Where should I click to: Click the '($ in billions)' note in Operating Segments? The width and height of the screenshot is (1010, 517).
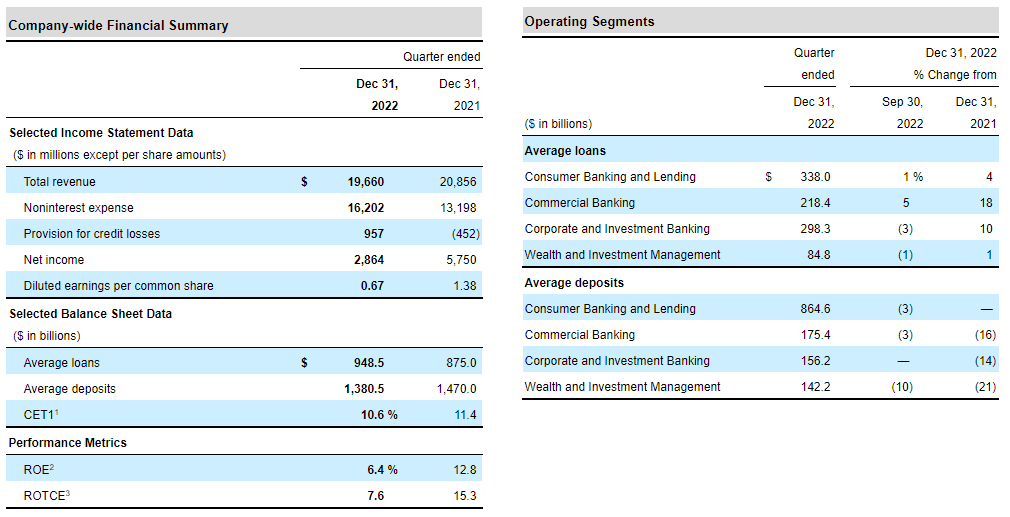coord(558,124)
